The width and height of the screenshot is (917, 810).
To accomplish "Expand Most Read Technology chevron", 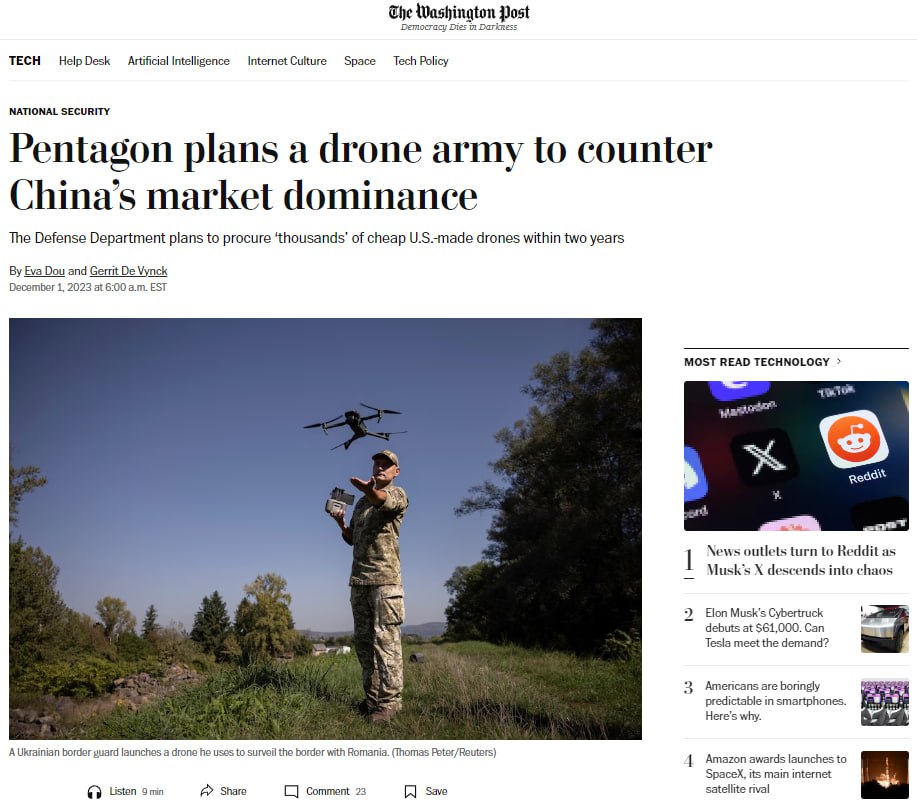I will coord(839,361).
